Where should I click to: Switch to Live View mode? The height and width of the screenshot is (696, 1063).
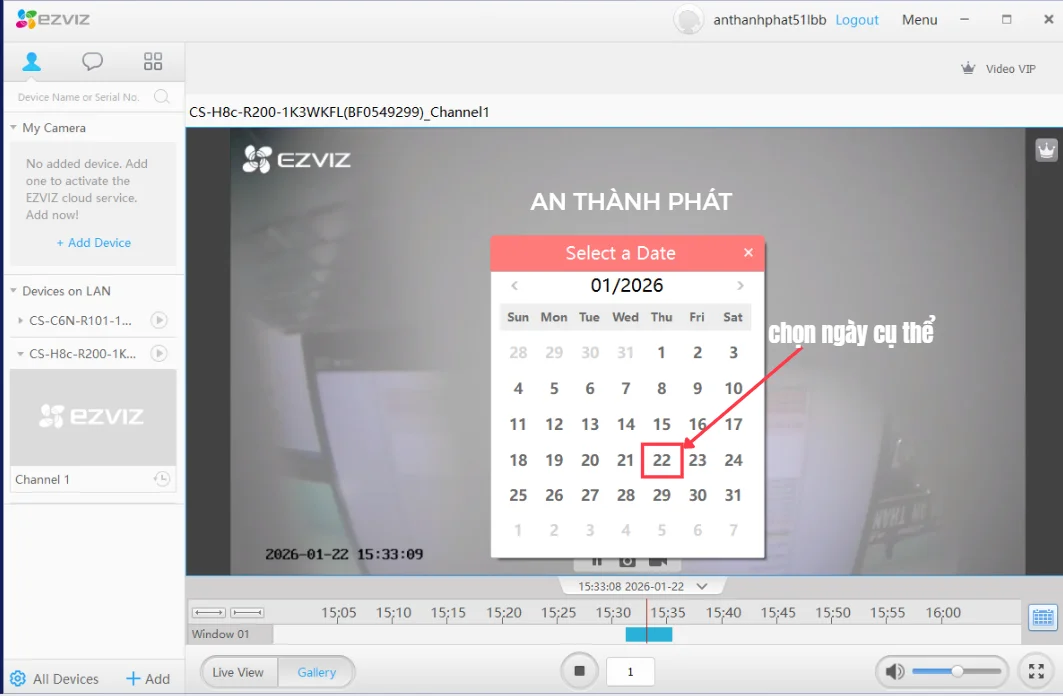[238, 672]
